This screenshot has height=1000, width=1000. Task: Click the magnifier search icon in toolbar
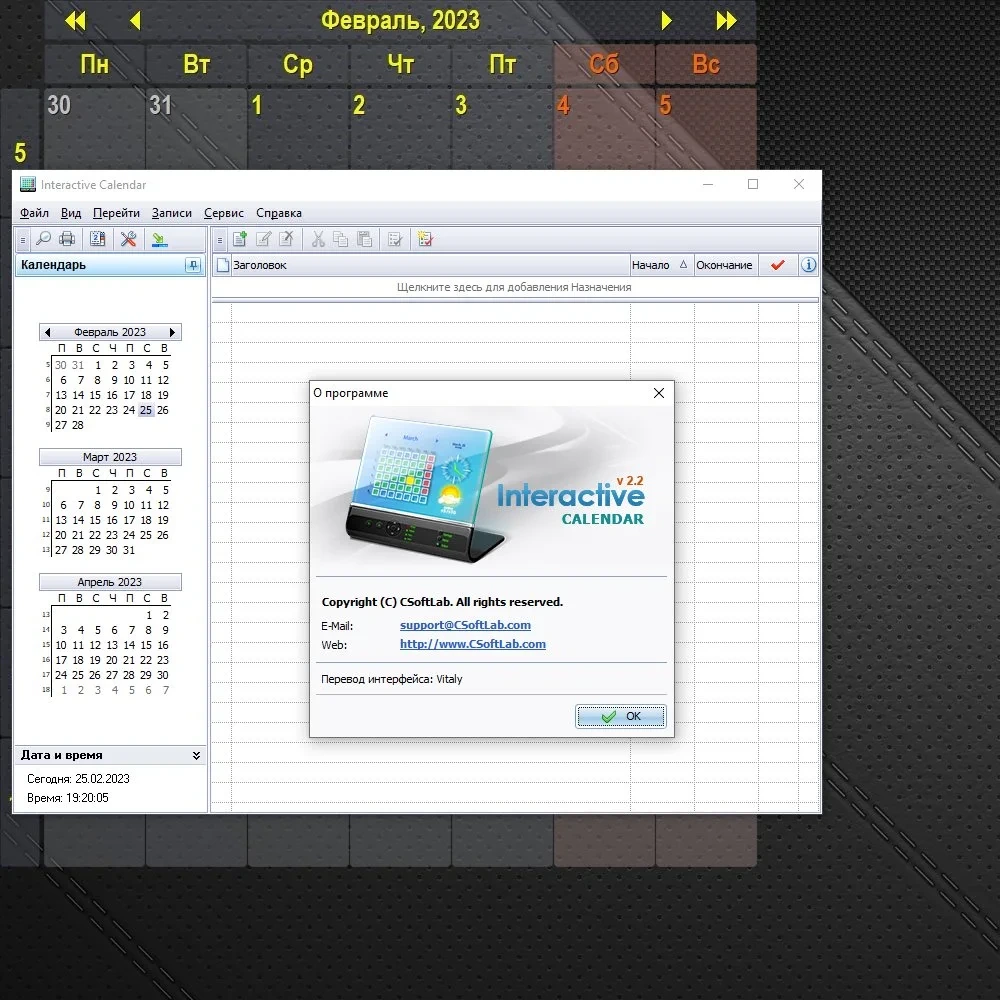[x=43, y=239]
